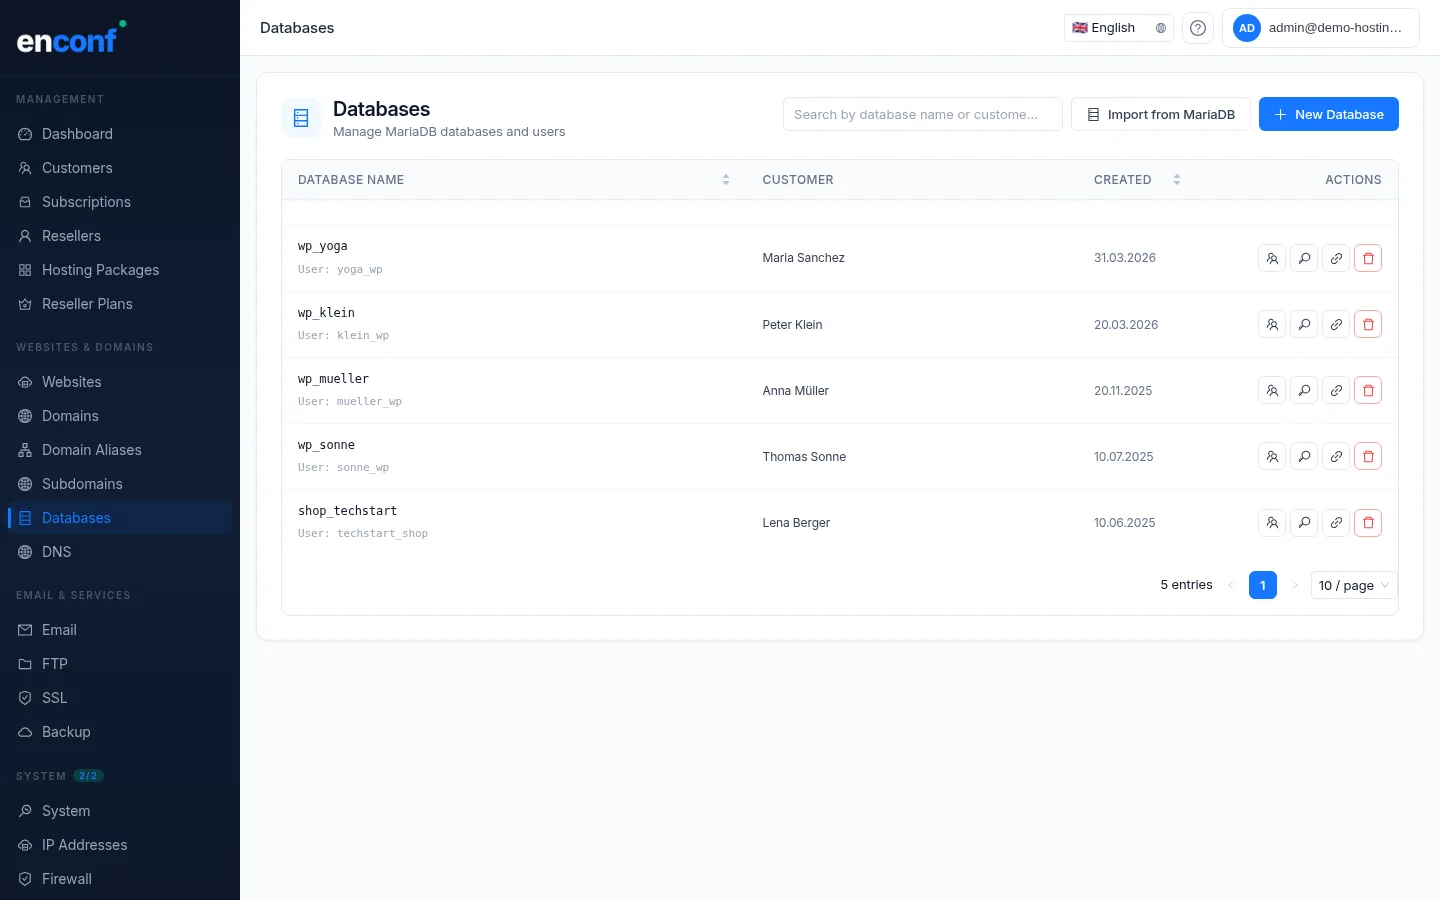Viewport: 1440px width, 900px height.
Task: Open Domains in sidebar
Action: [x=120, y=416]
